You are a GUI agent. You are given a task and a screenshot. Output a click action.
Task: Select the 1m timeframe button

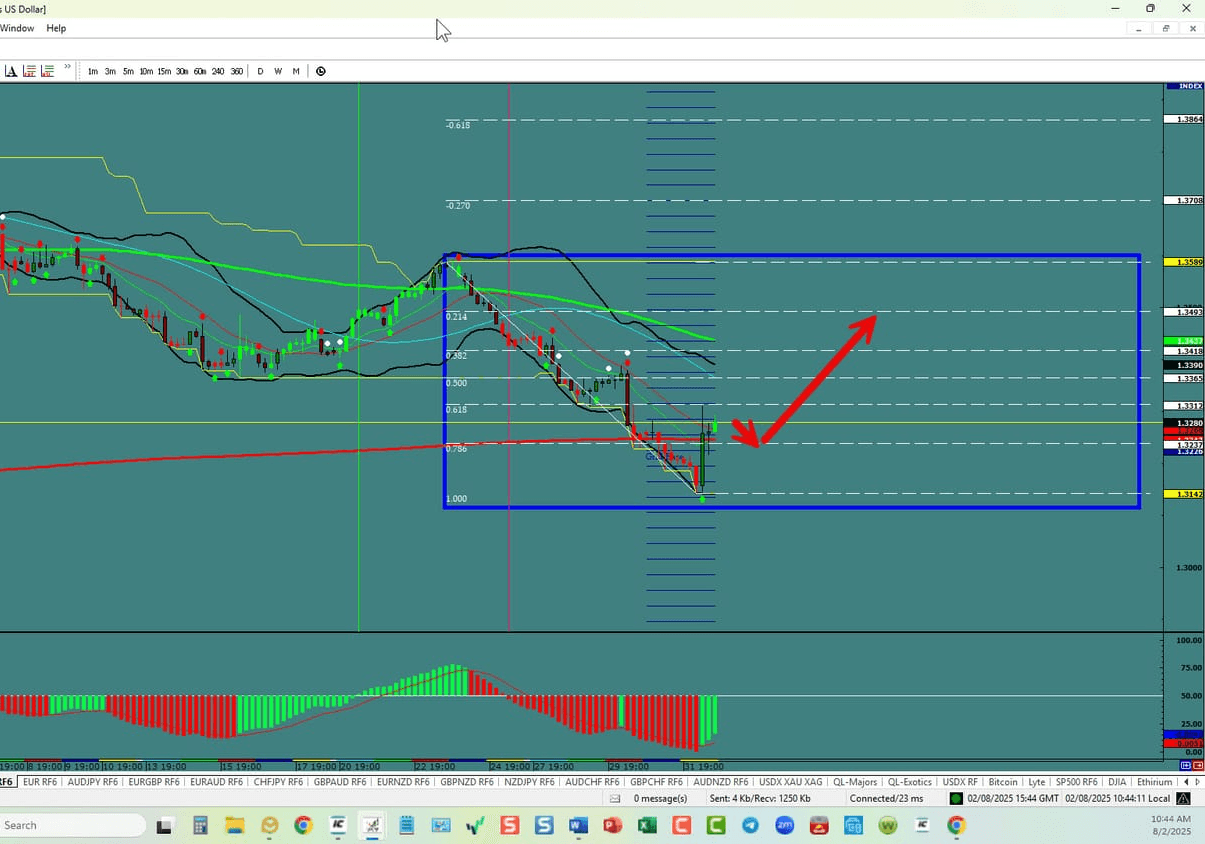(92, 71)
